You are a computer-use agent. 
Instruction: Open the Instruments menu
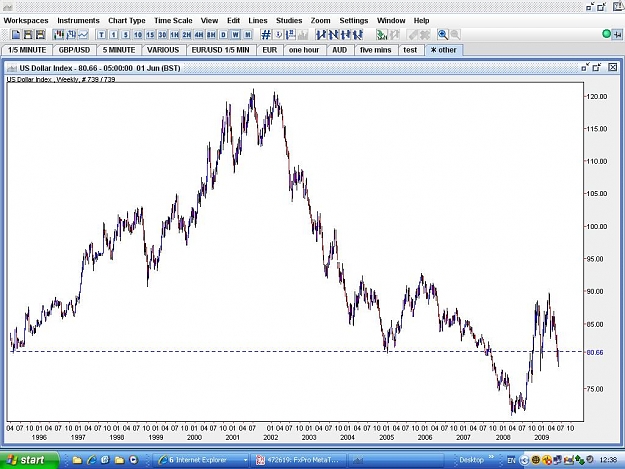78,21
